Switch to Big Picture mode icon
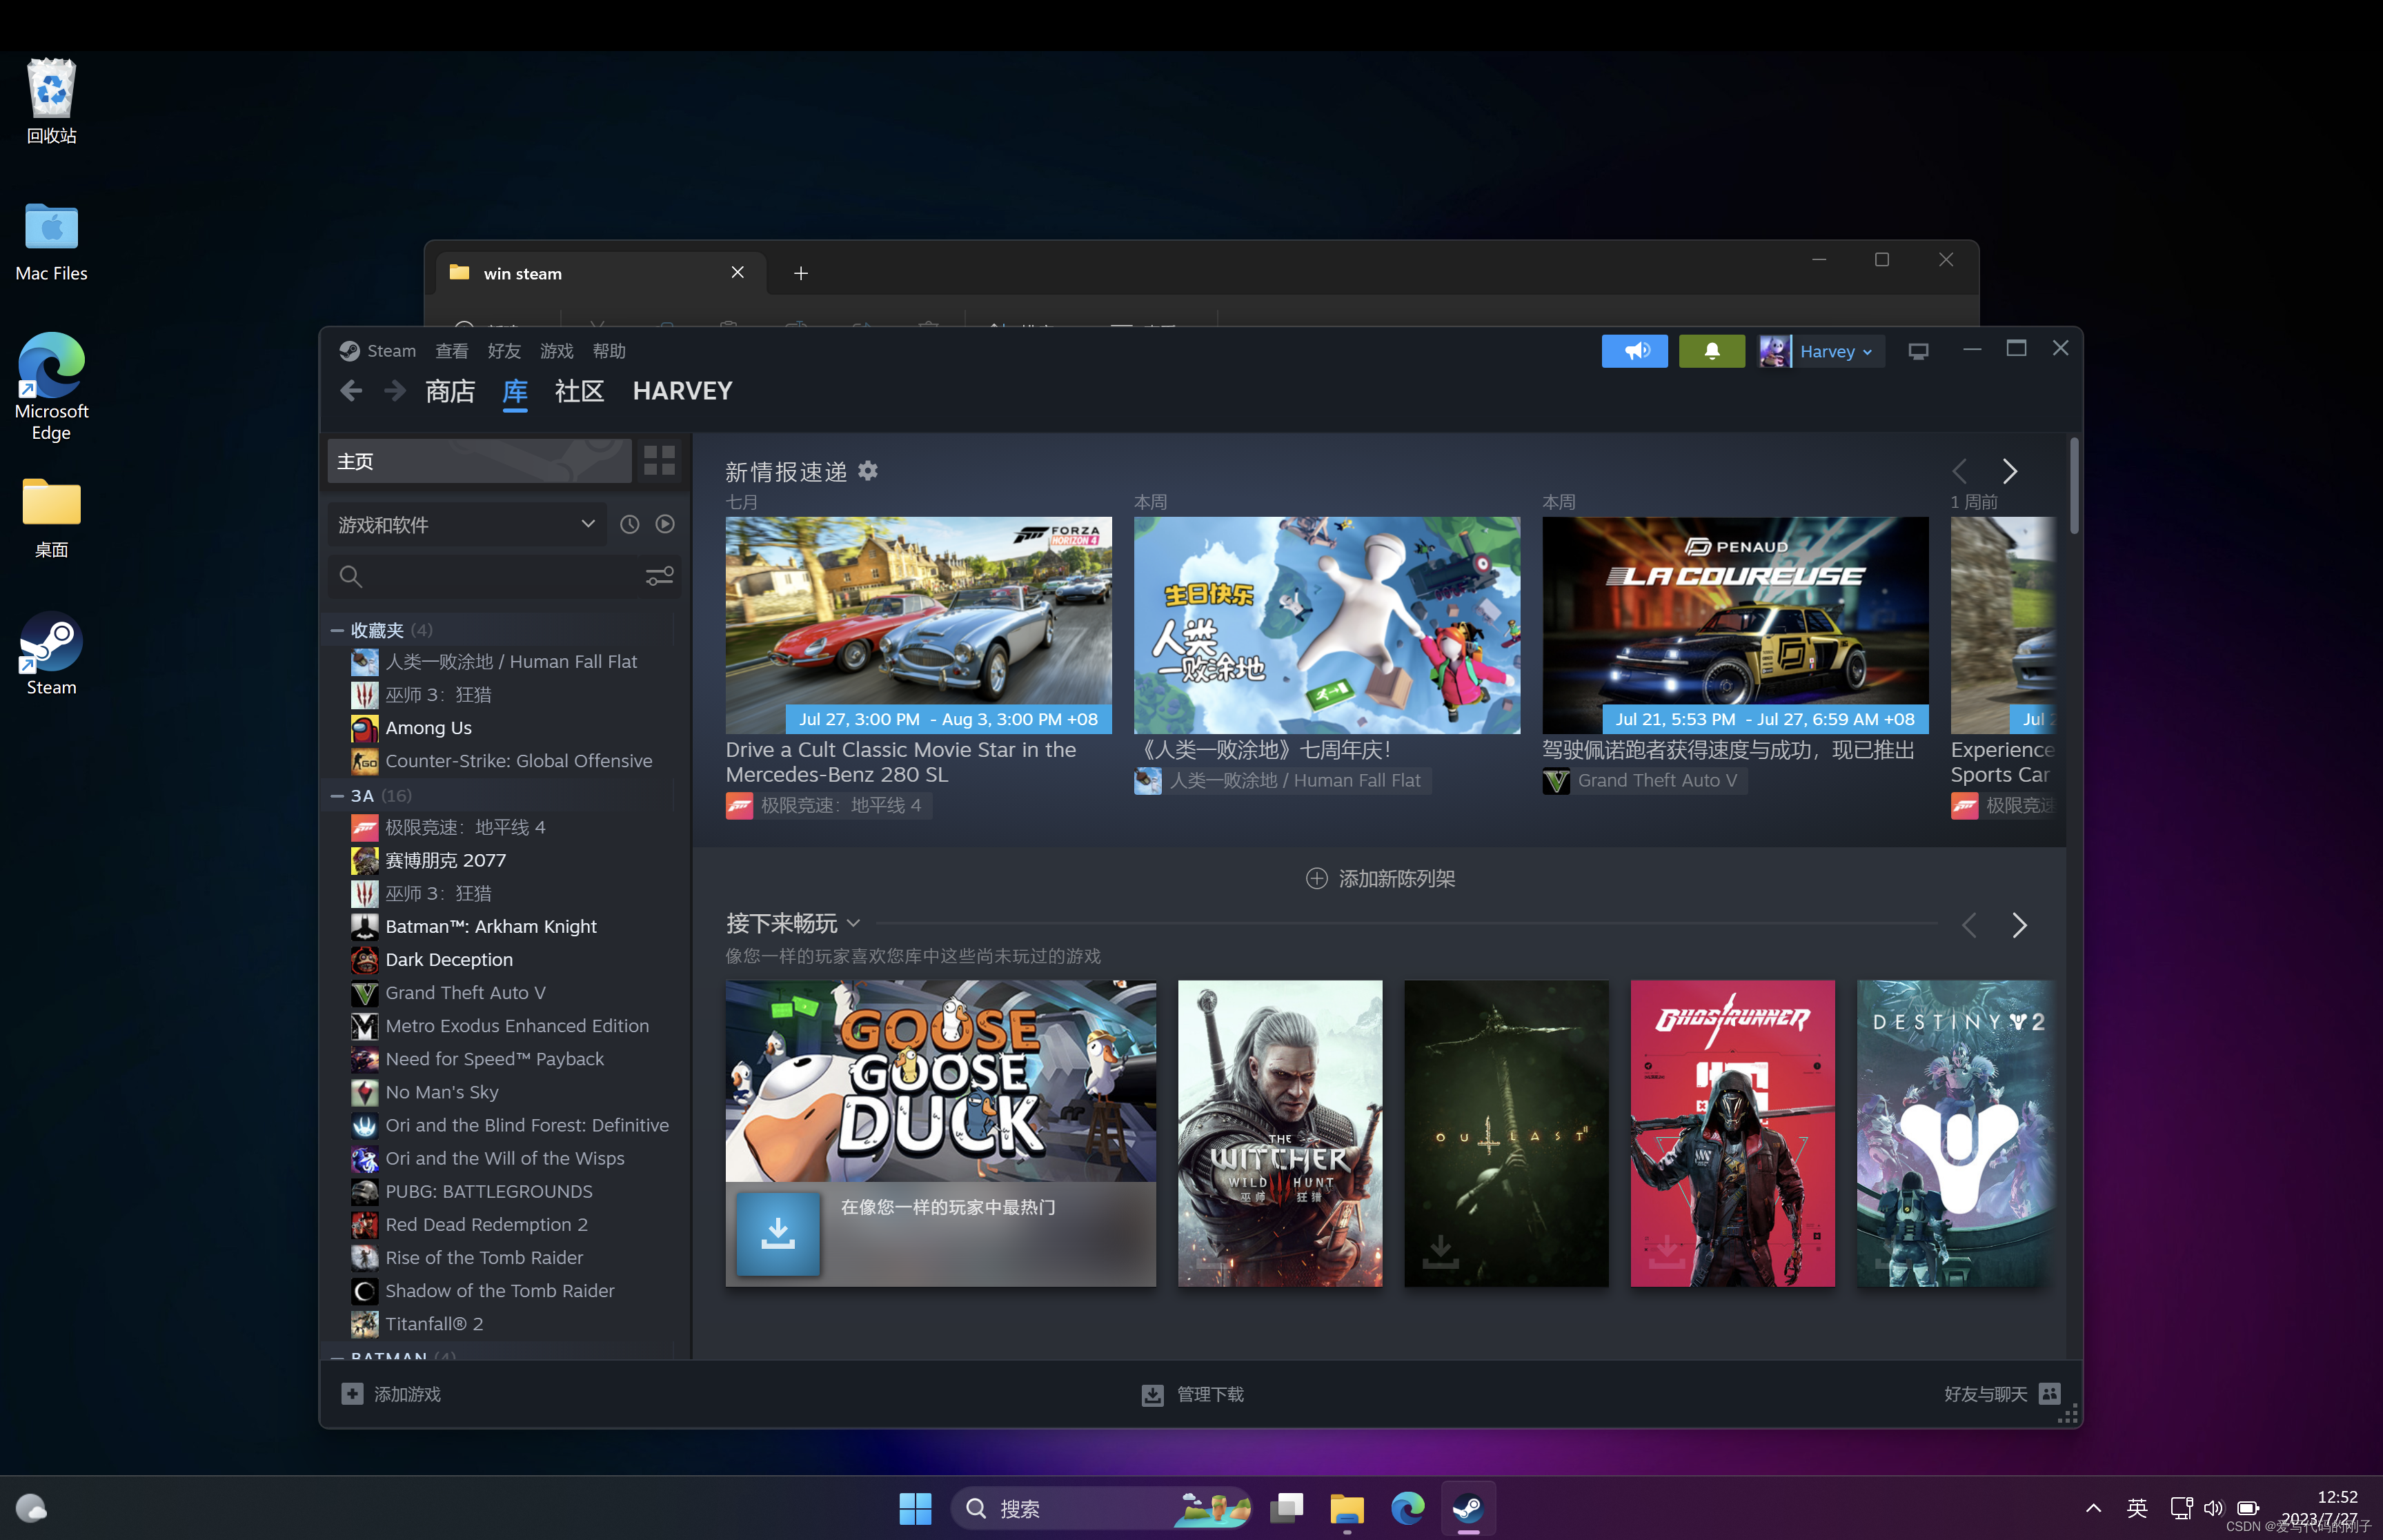 tap(1917, 351)
